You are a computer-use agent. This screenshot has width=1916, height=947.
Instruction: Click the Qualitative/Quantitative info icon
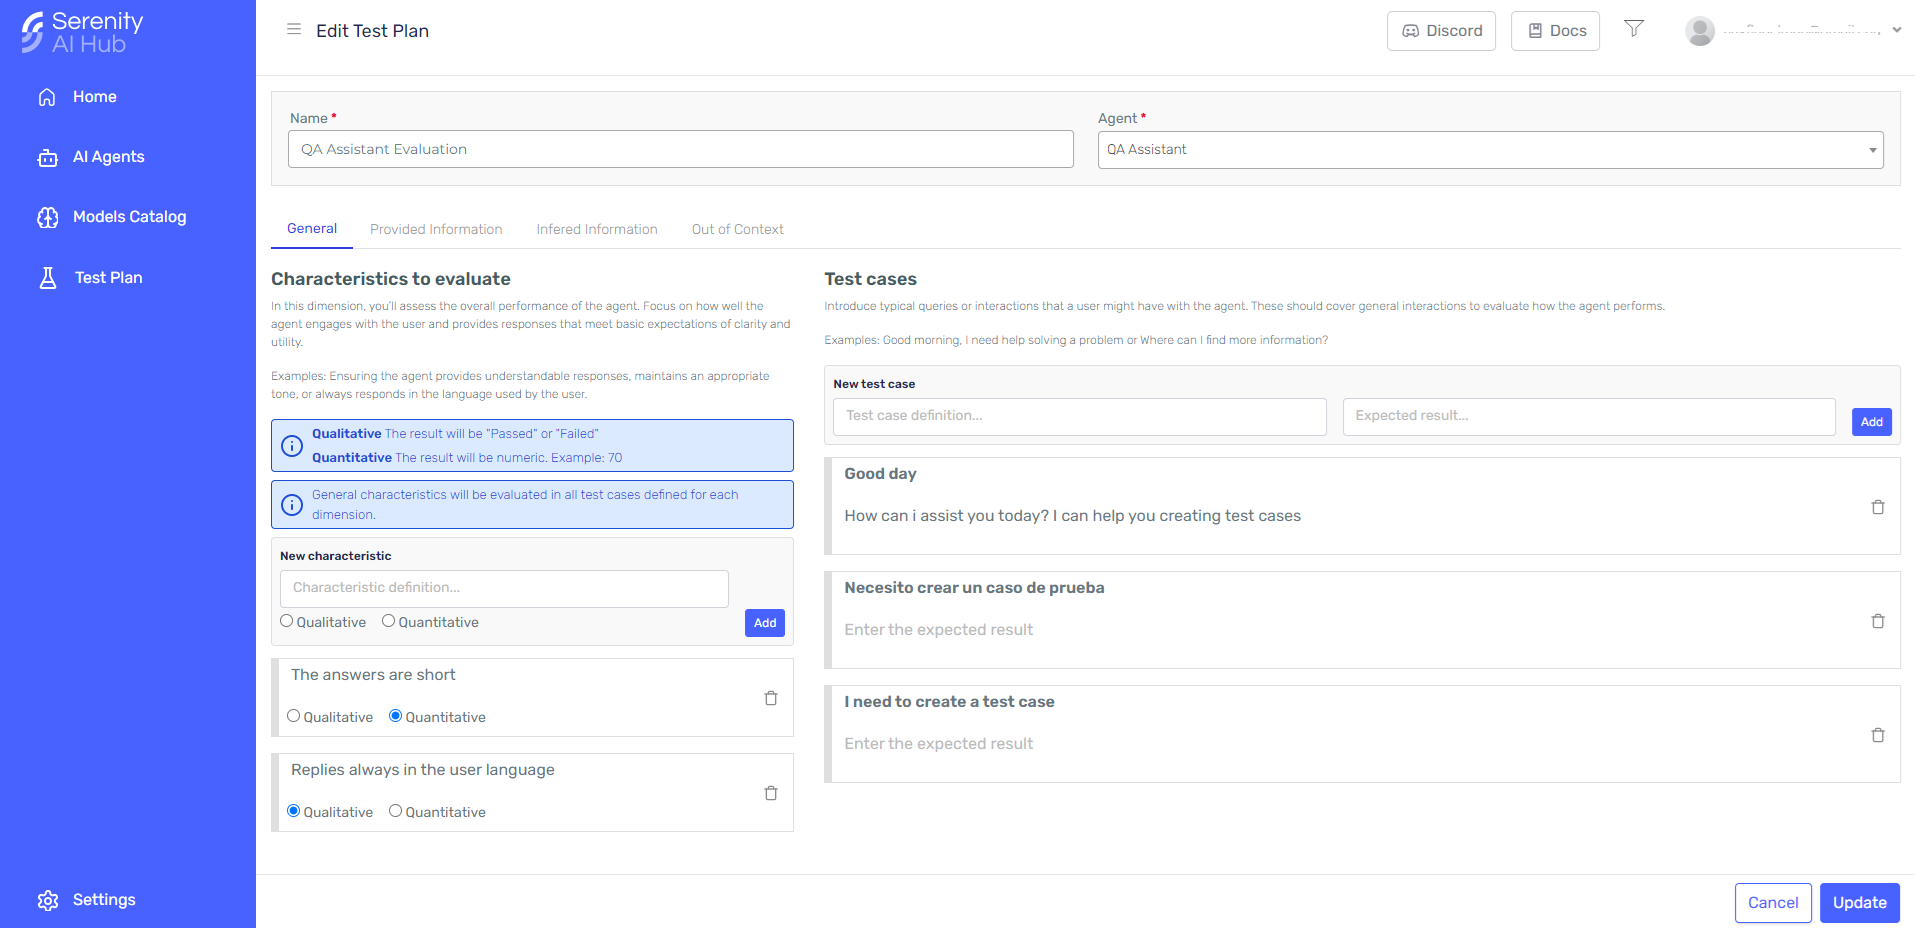pyautogui.click(x=292, y=446)
